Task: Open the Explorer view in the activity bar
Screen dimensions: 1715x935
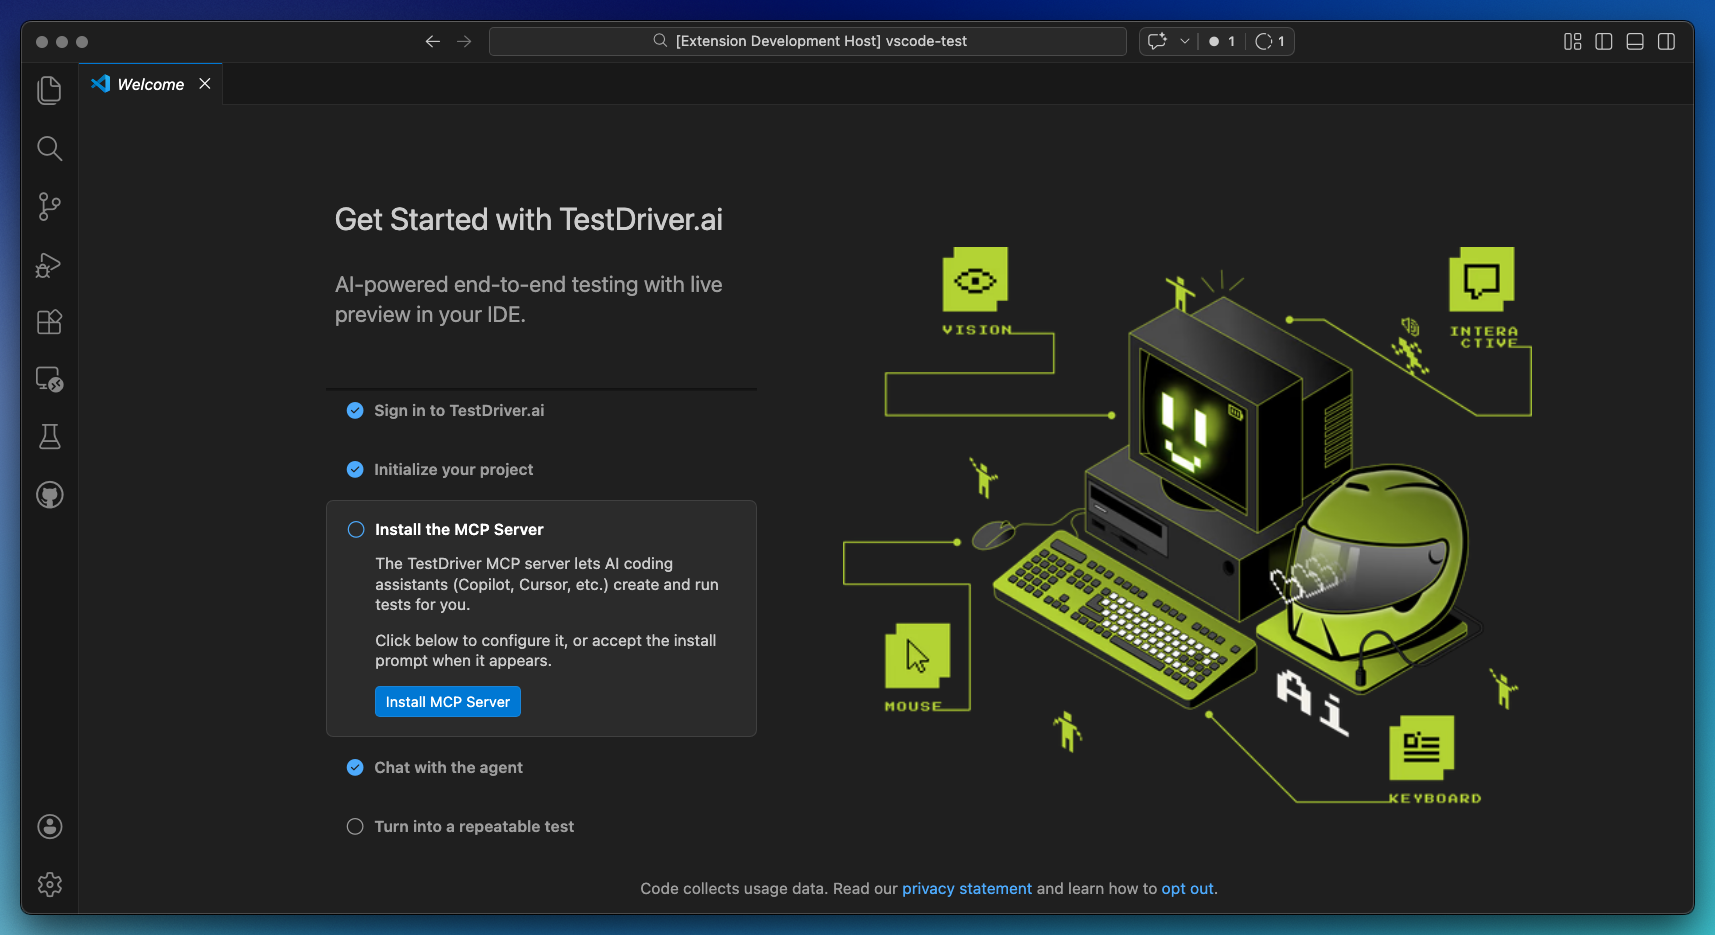Action: pyautogui.click(x=49, y=90)
